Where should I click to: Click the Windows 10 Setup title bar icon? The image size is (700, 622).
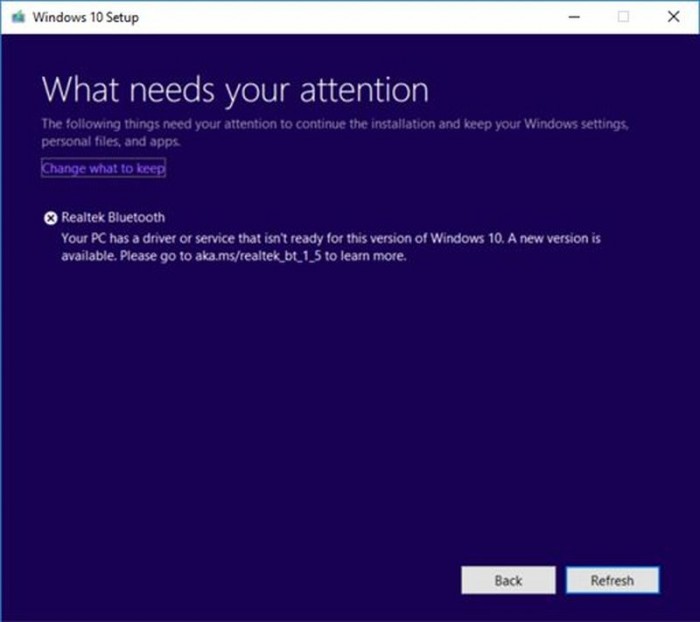(x=15, y=17)
